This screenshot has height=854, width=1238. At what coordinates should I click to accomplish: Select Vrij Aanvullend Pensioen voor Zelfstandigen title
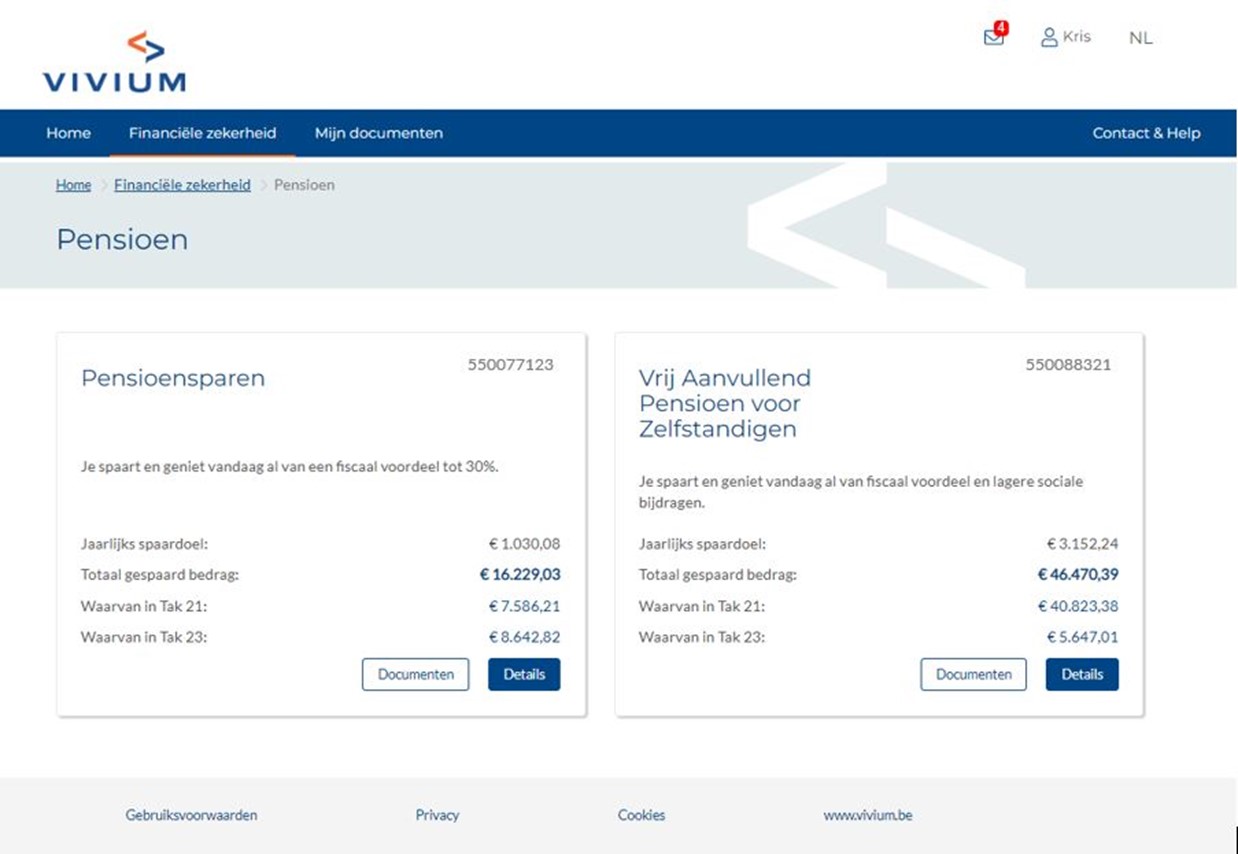(x=725, y=404)
